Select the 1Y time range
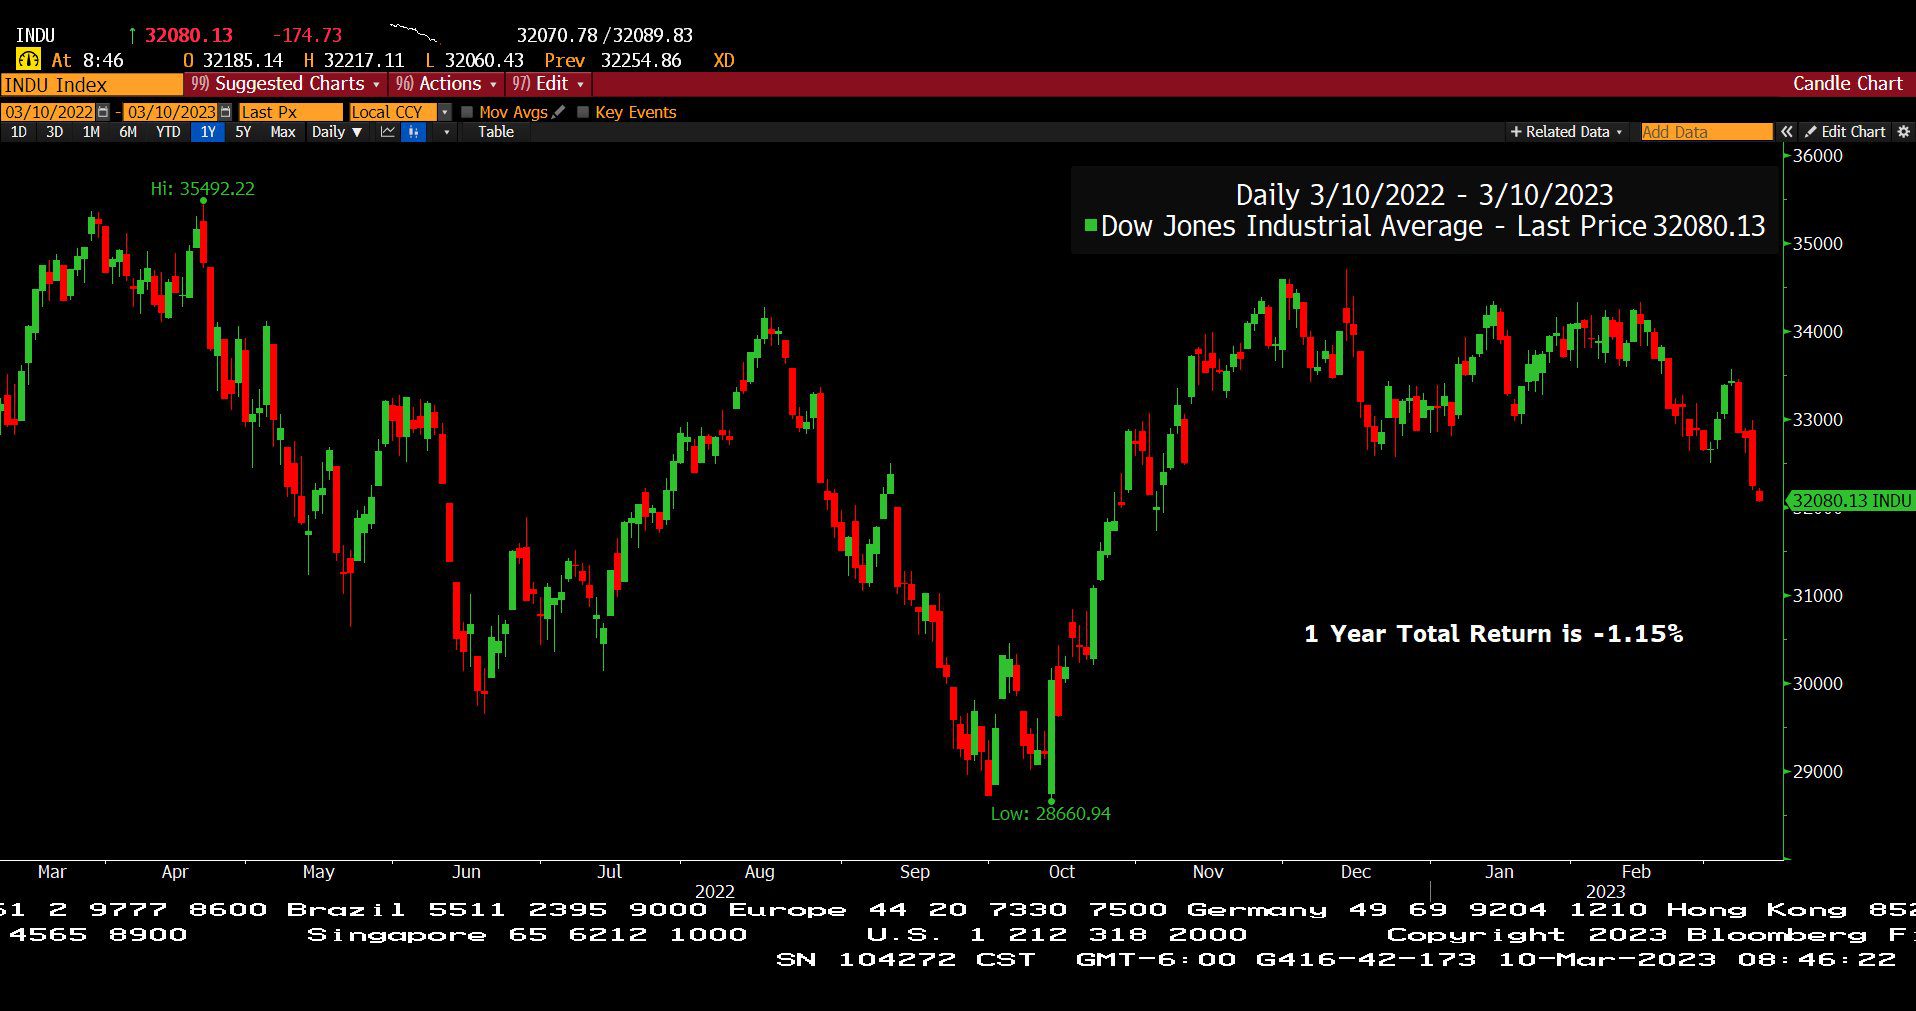Image resolution: width=1916 pixels, height=1011 pixels. [x=207, y=132]
